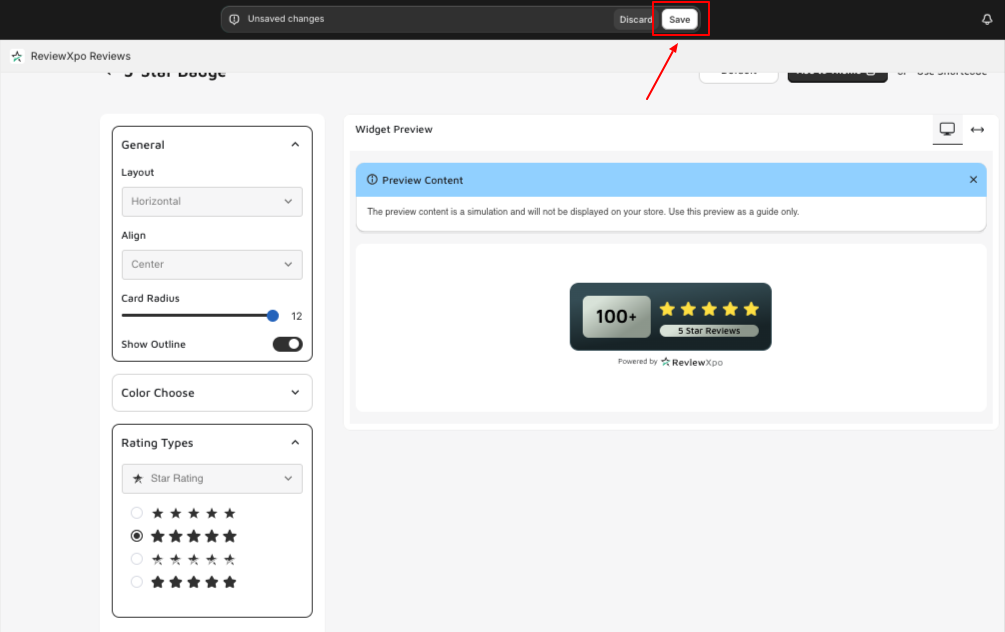Select the fourth star style radio button
Image resolution: width=1005 pixels, height=632 pixels.
pyautogui.click(x=137, y=582)
